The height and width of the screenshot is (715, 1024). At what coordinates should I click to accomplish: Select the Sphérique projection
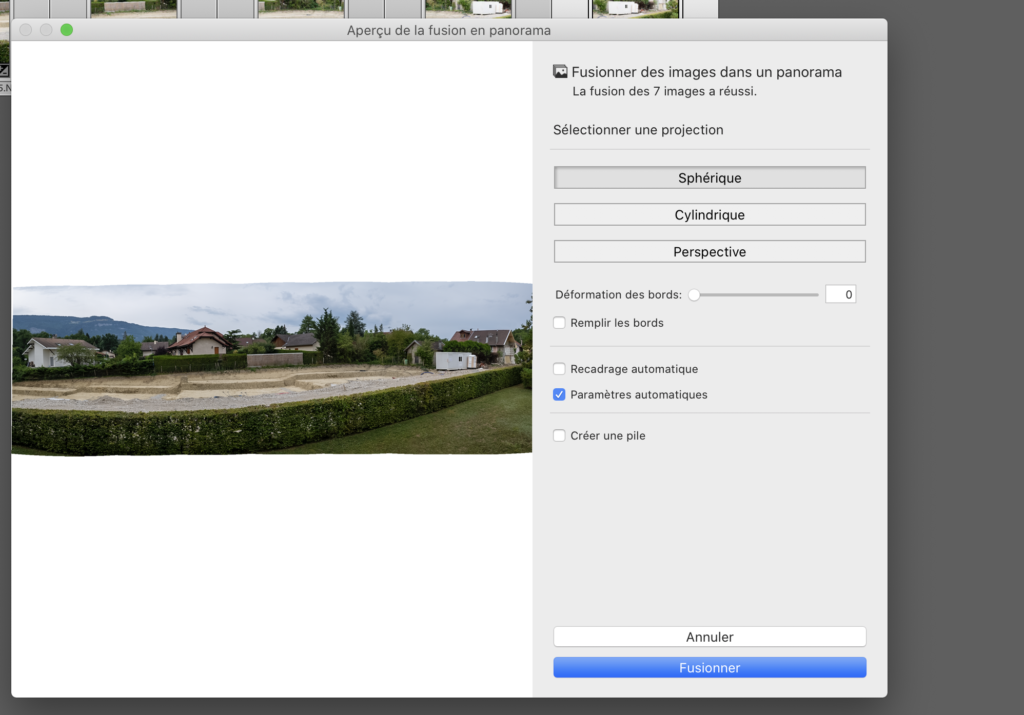coord(709,178)
